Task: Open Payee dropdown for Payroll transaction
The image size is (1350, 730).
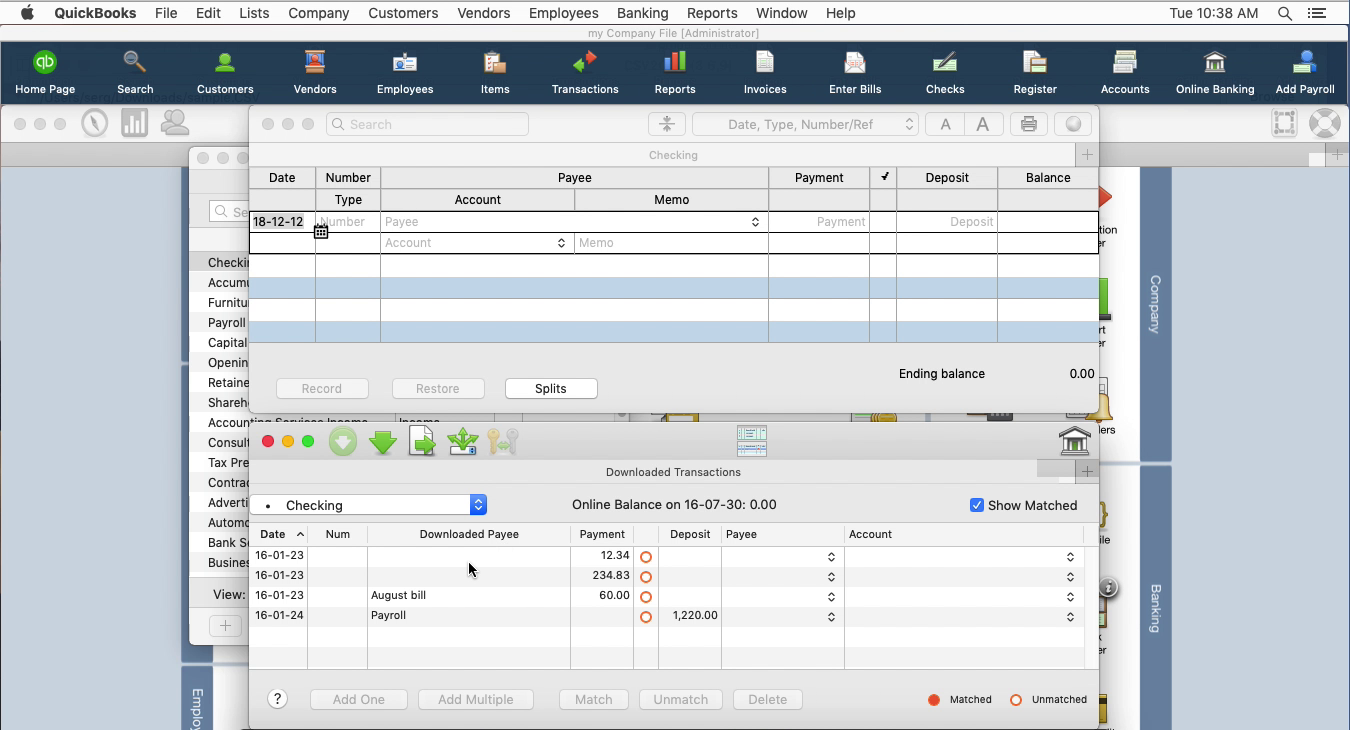Action: (831, 617)
